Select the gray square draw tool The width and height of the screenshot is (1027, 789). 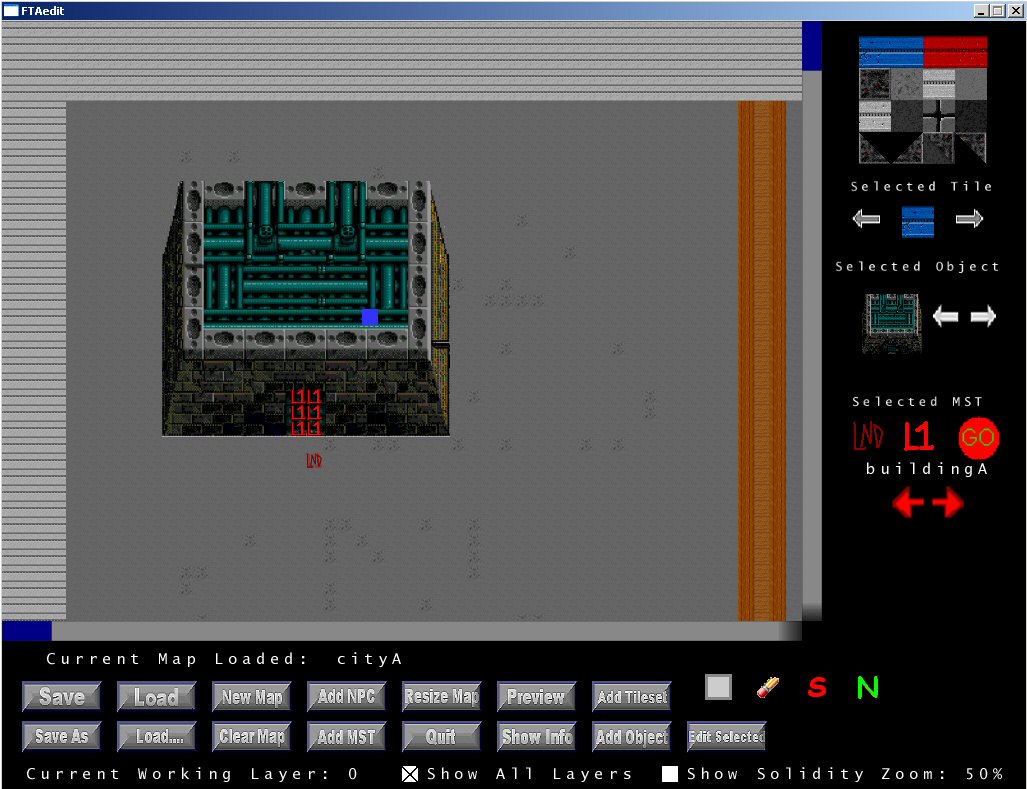tap(718, 687)
